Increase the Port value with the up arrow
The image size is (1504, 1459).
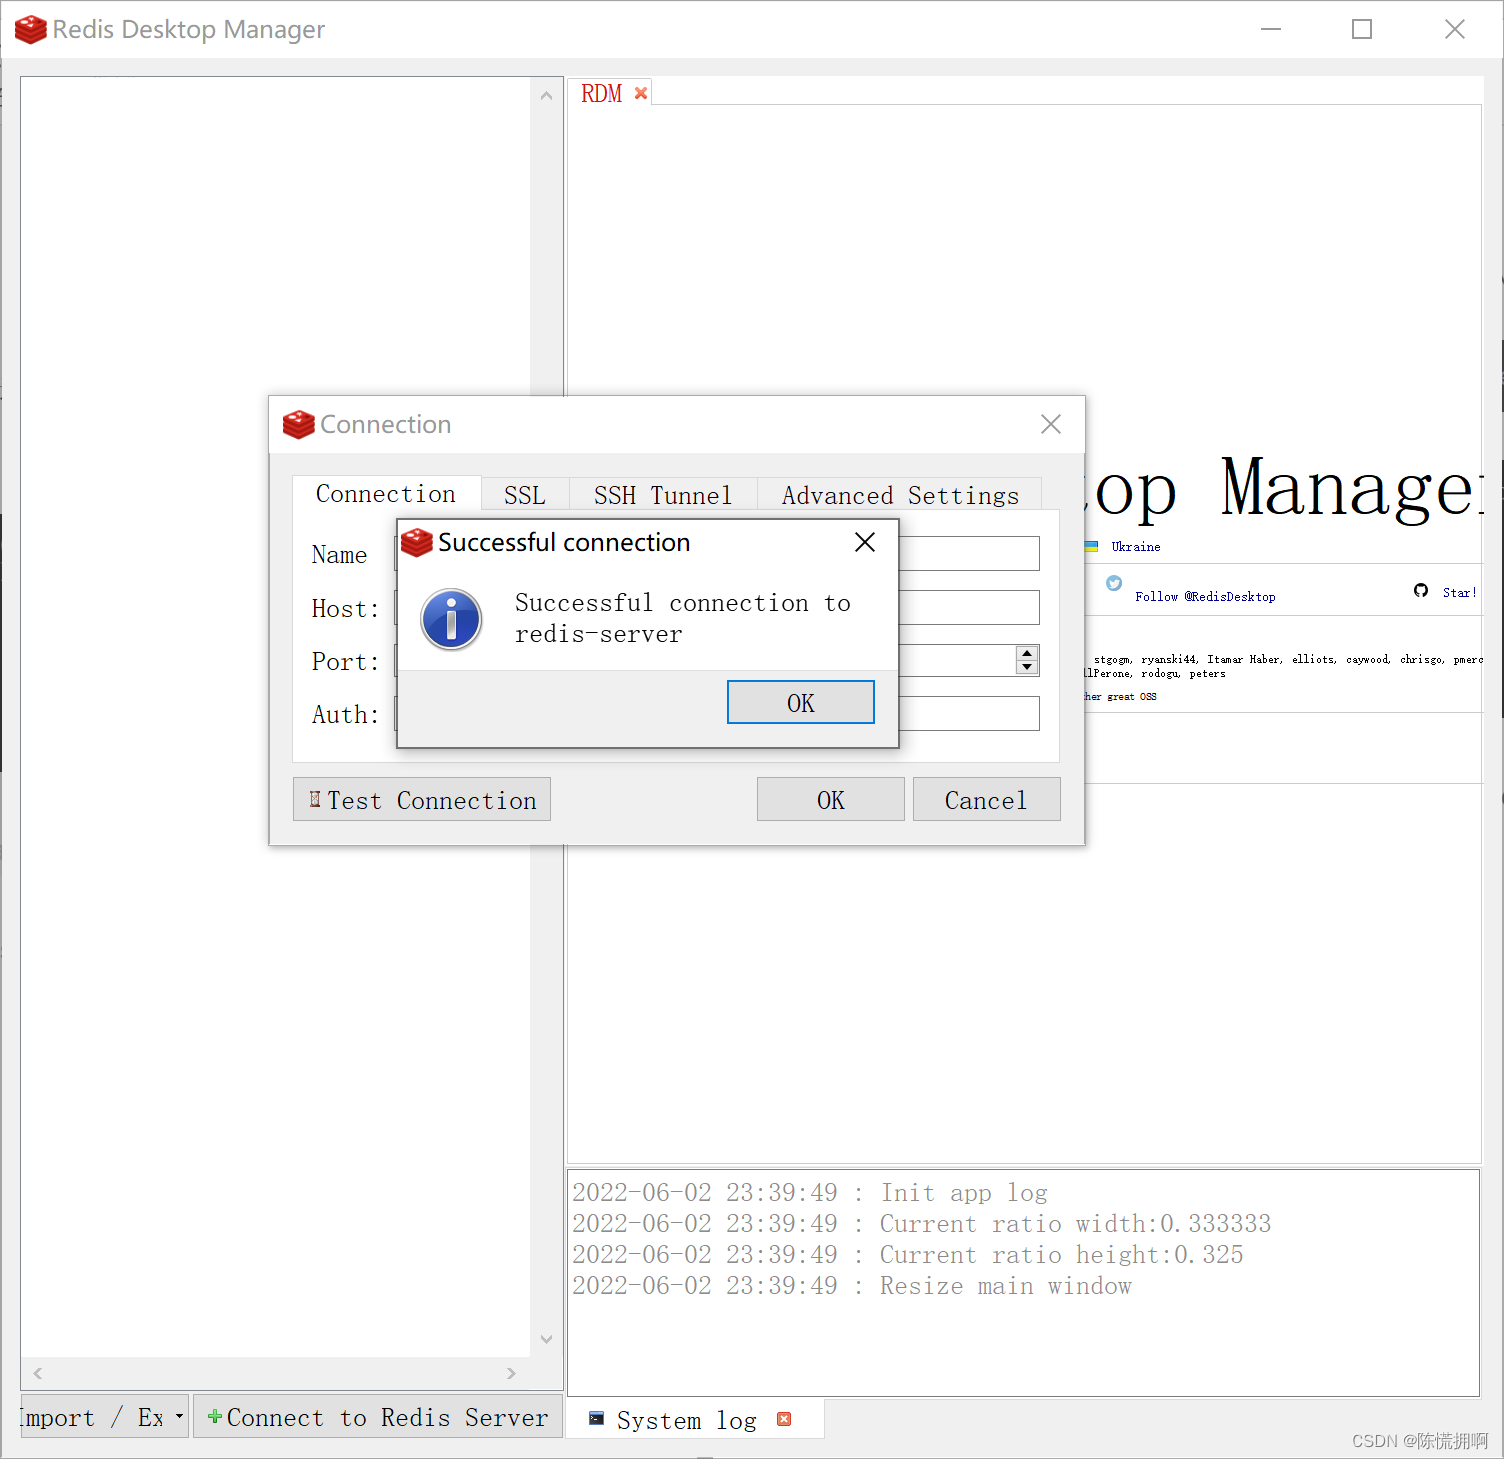click(1027, 653)
